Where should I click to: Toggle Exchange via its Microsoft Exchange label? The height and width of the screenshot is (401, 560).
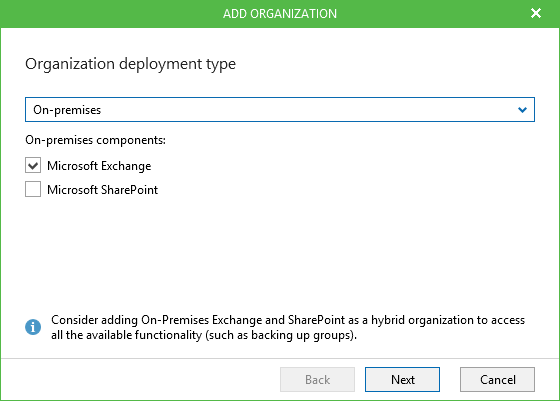pyautogui.click(x=99, y=166)
